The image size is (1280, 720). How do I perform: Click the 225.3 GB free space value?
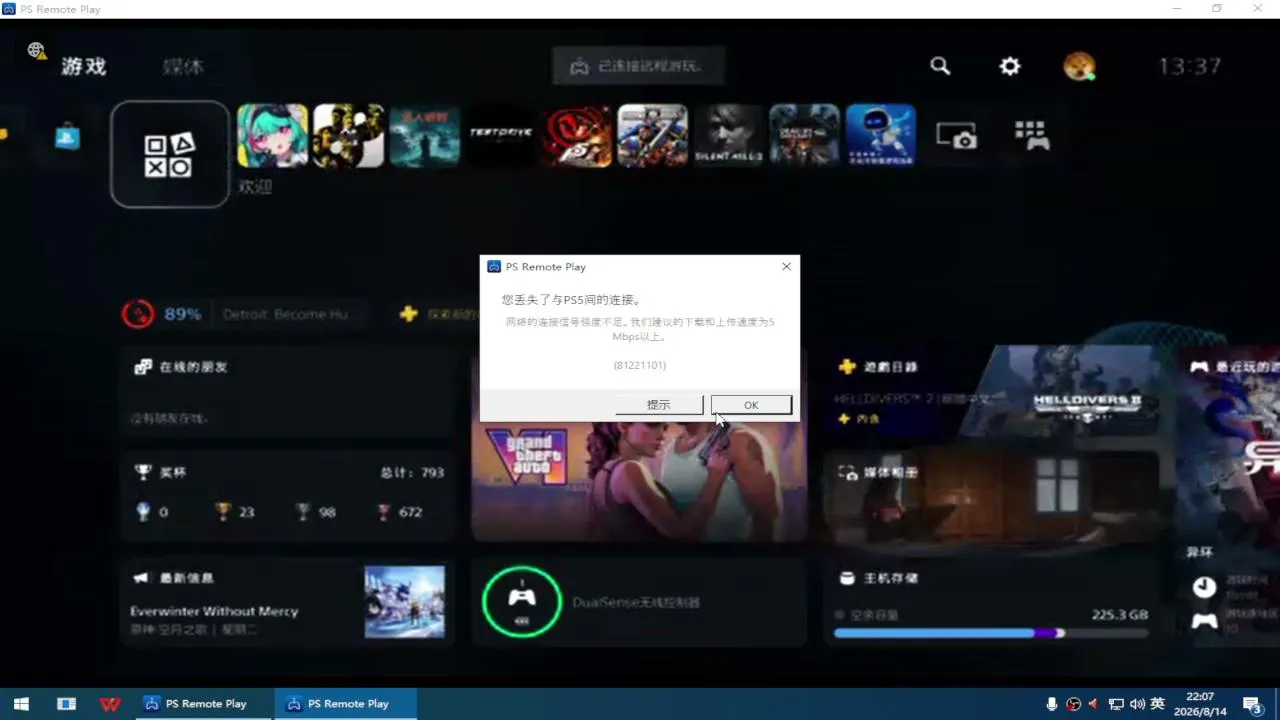(x=1120, y=615)
